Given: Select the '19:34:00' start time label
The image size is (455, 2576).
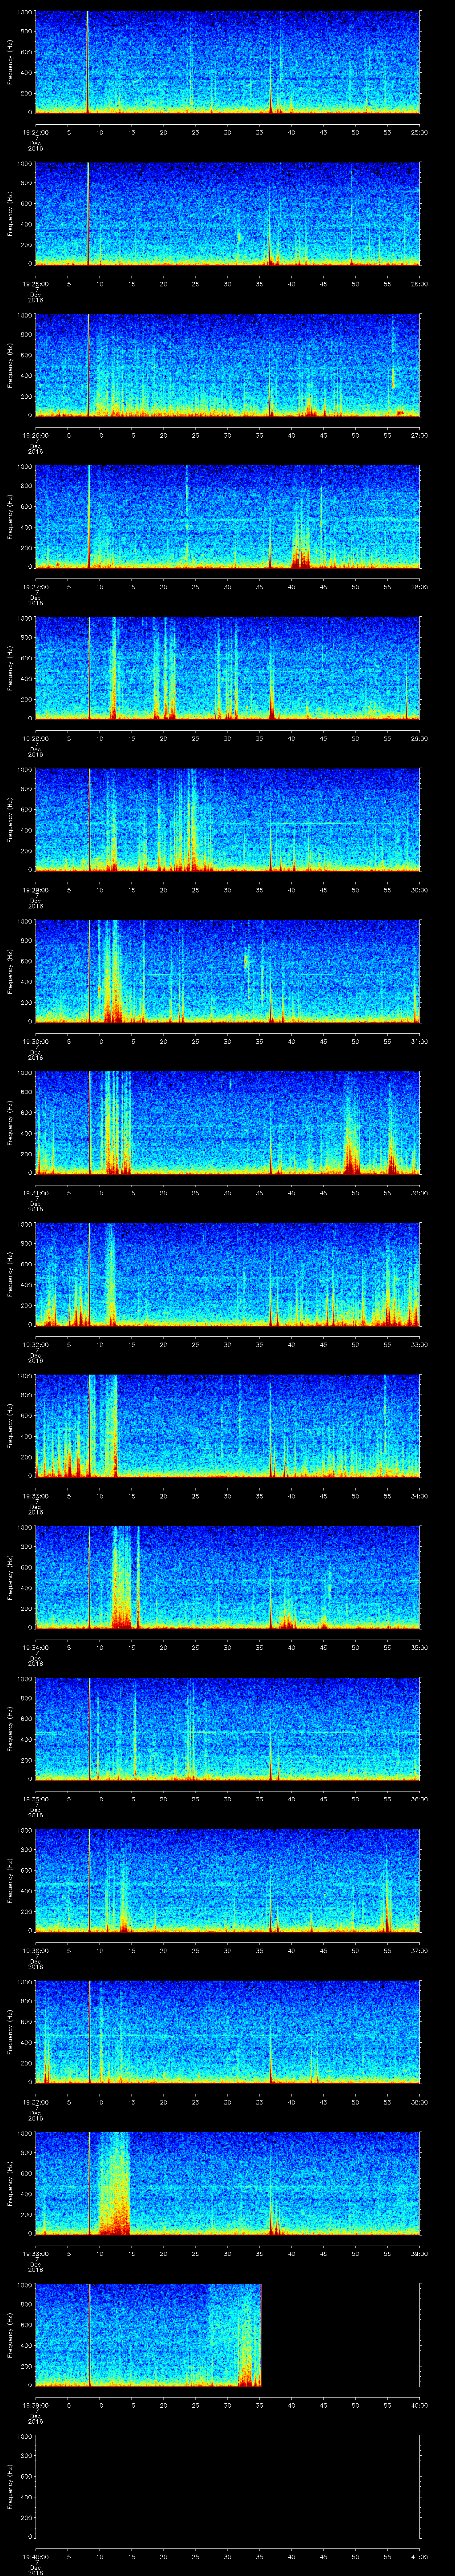Looking at the screenshot, I should [x=35, y=1647].
